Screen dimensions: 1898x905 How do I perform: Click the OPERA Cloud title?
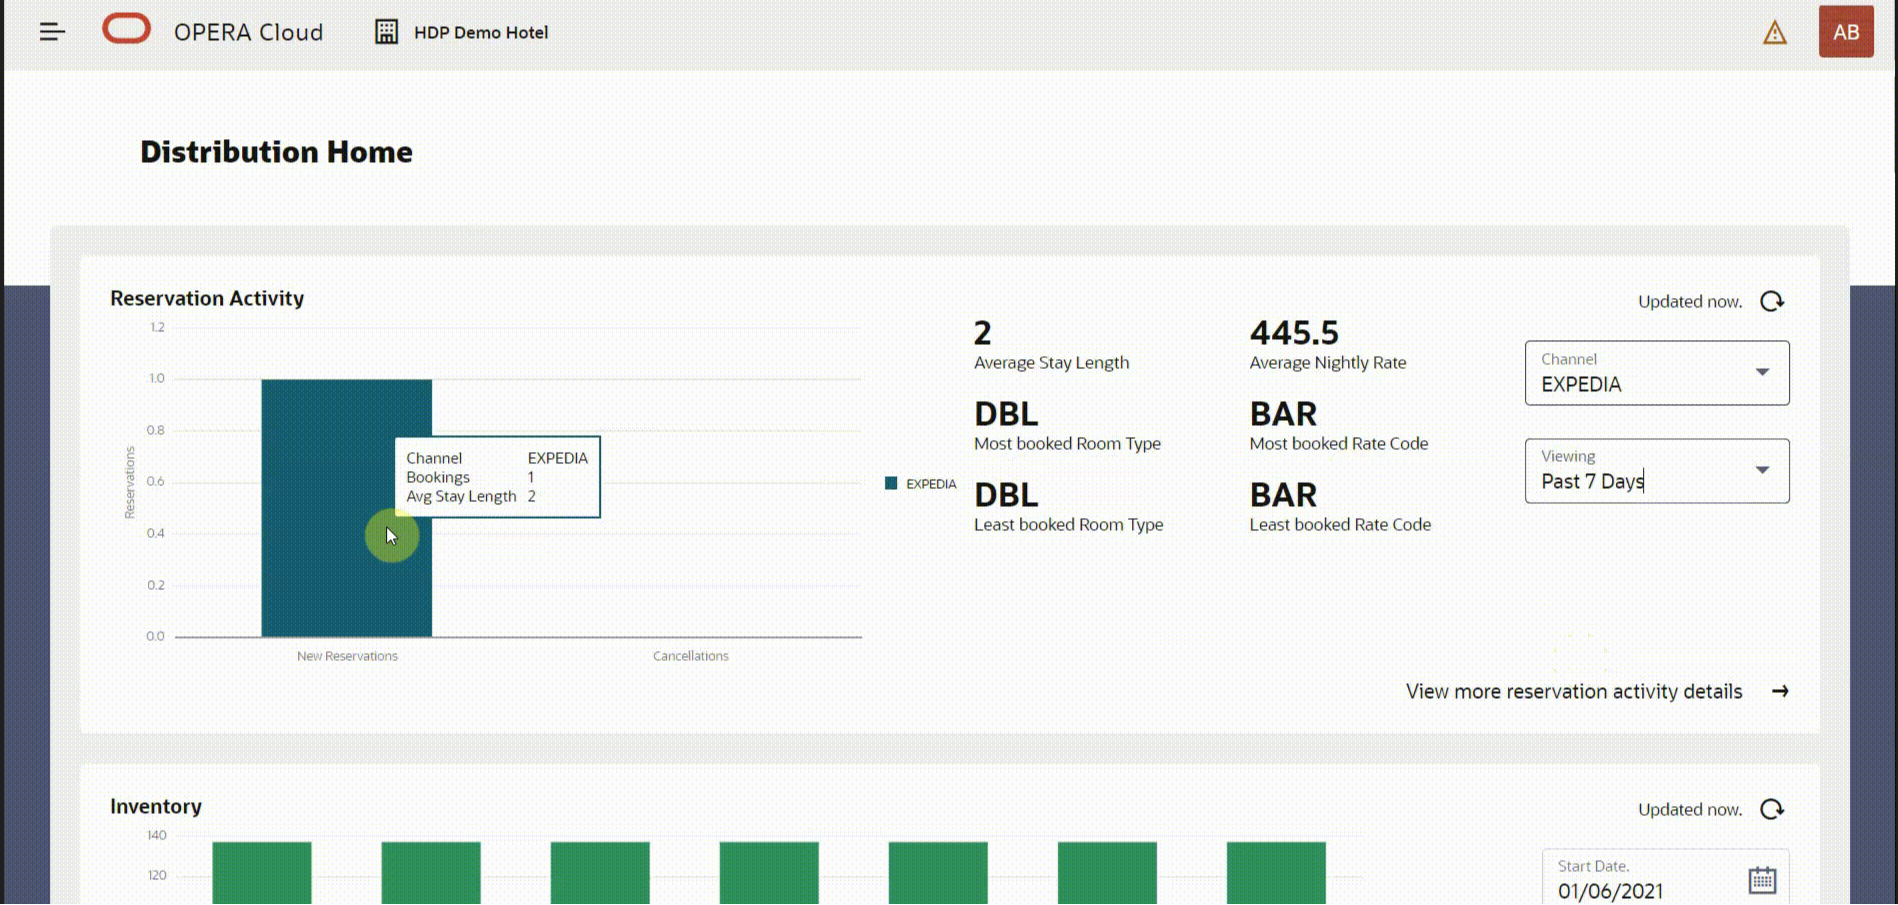tap(249, 32)
